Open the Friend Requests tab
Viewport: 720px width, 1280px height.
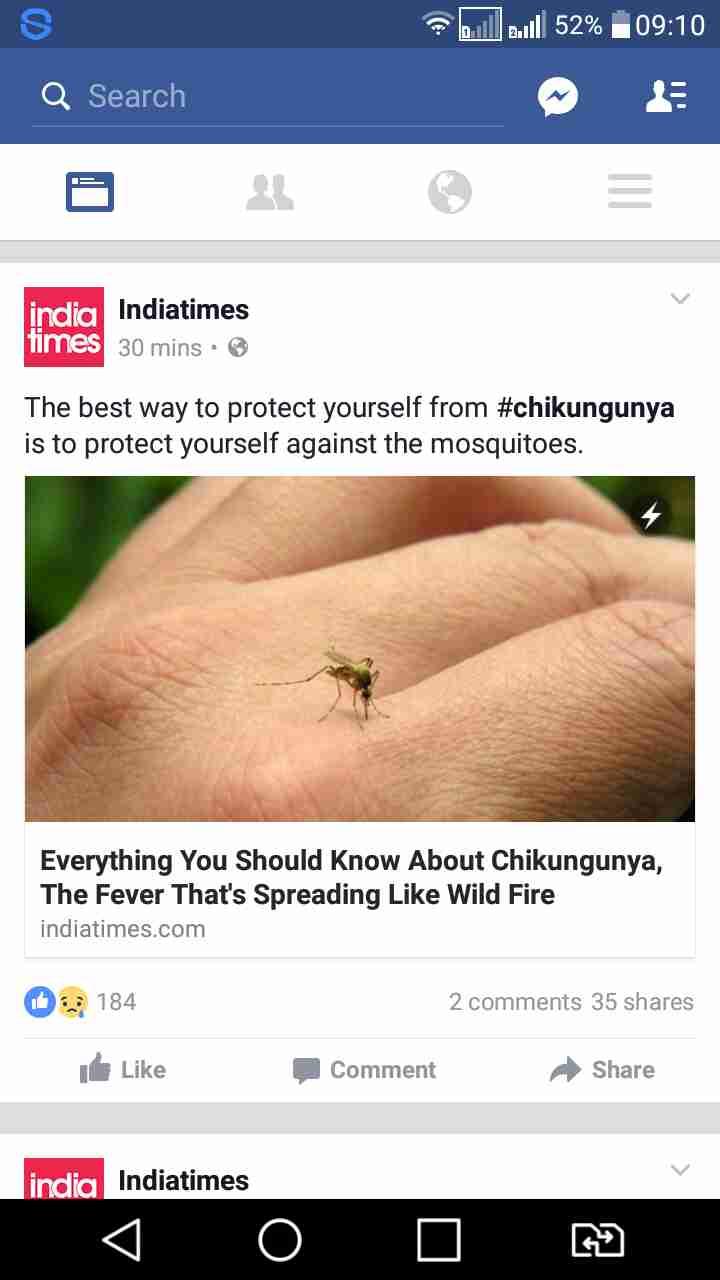270,191
